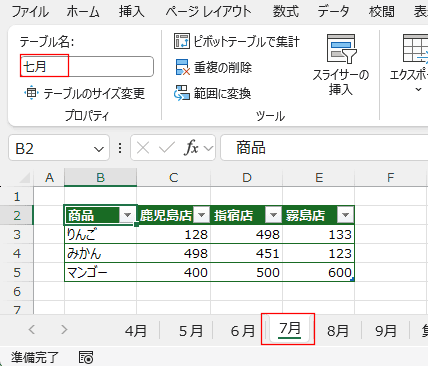428x366 pixels.
Task: Click the cell containing マンゴー
Action: (x=100, y=272)
